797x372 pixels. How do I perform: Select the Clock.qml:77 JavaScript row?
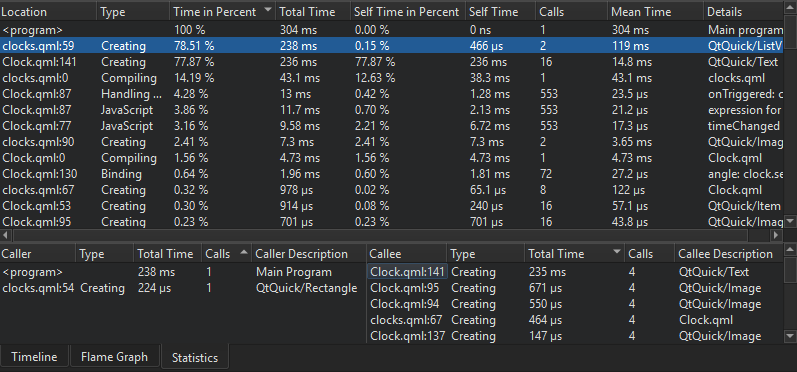click(392, 126)
